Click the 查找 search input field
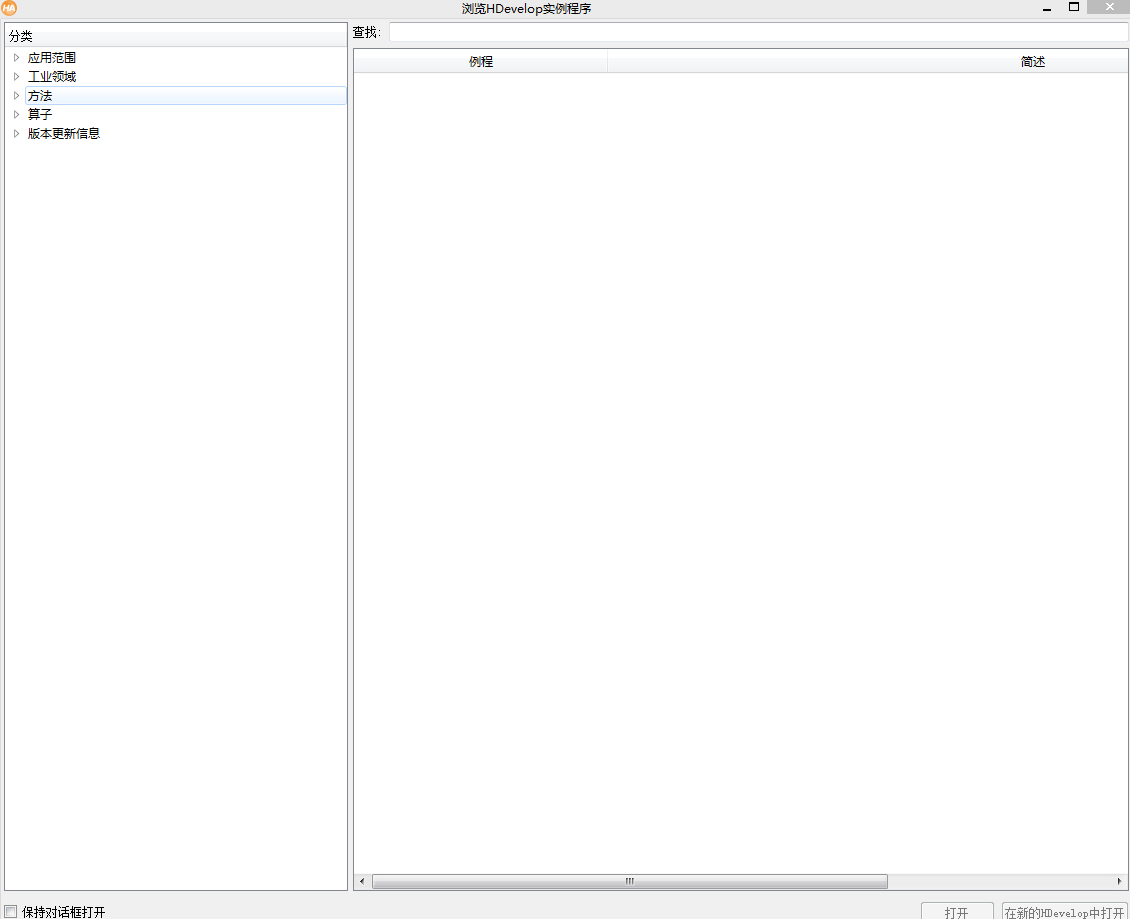This screenshot has height=919, width=1130. (x=758, y=32)
